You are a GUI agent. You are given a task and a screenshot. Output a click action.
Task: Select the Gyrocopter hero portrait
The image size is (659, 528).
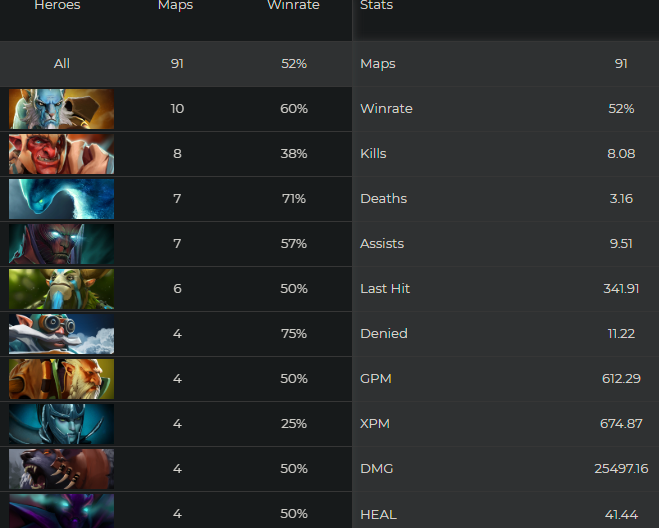coord(61,334)
